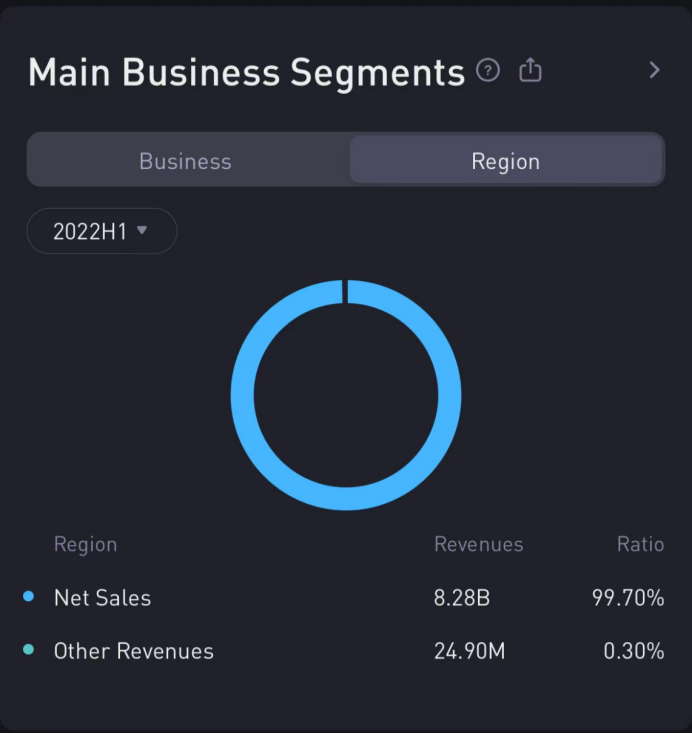Click the 0.30% ratio value

coord(634,651)
